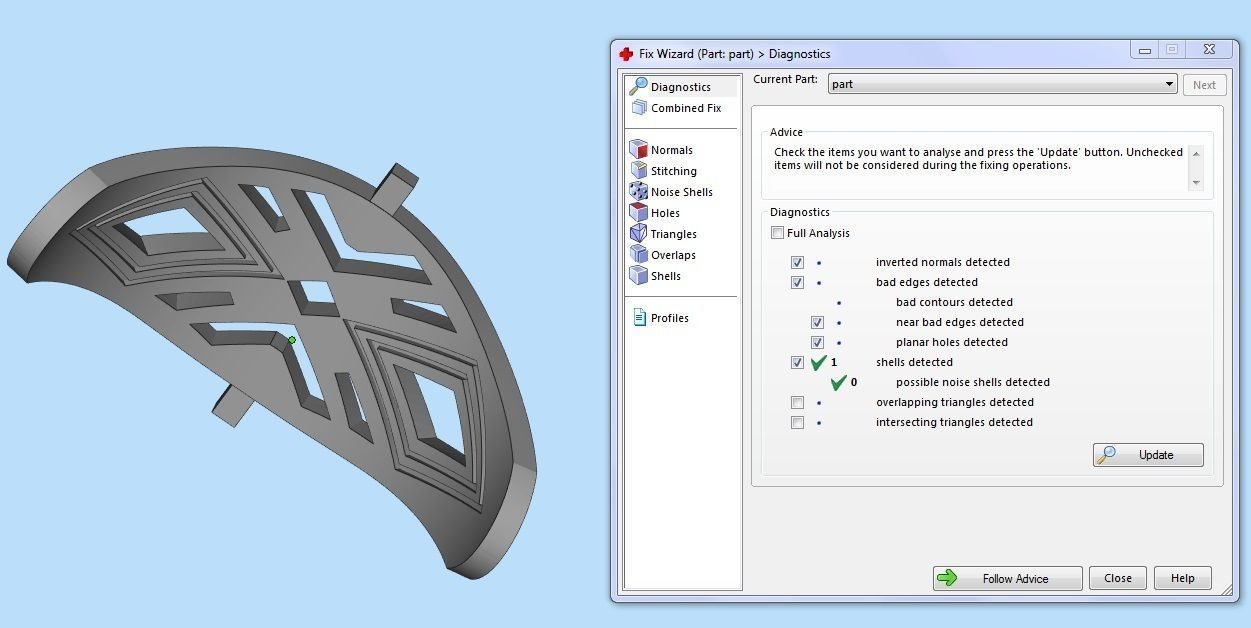The width and height of the screenshot is (1251, 628).
Task: Click the Update button
Action: tap(1148, 455)
